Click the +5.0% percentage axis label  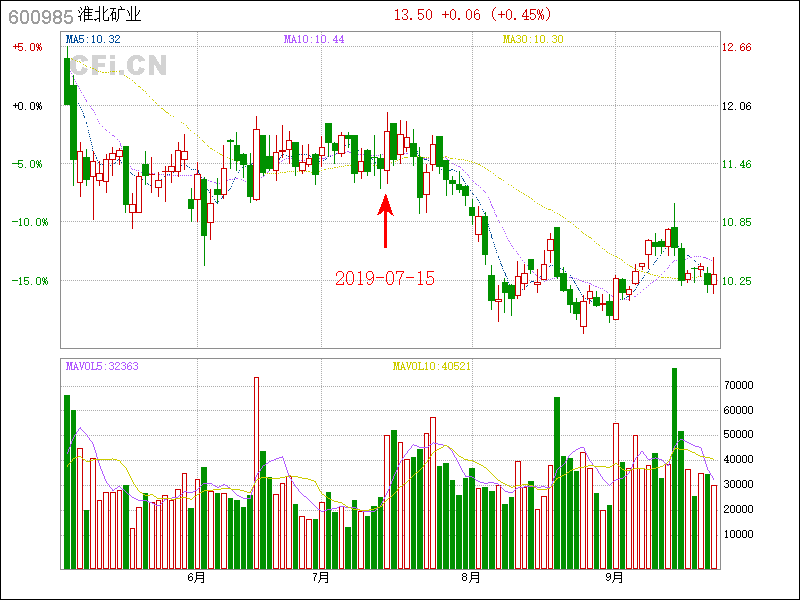coord(27,48)
